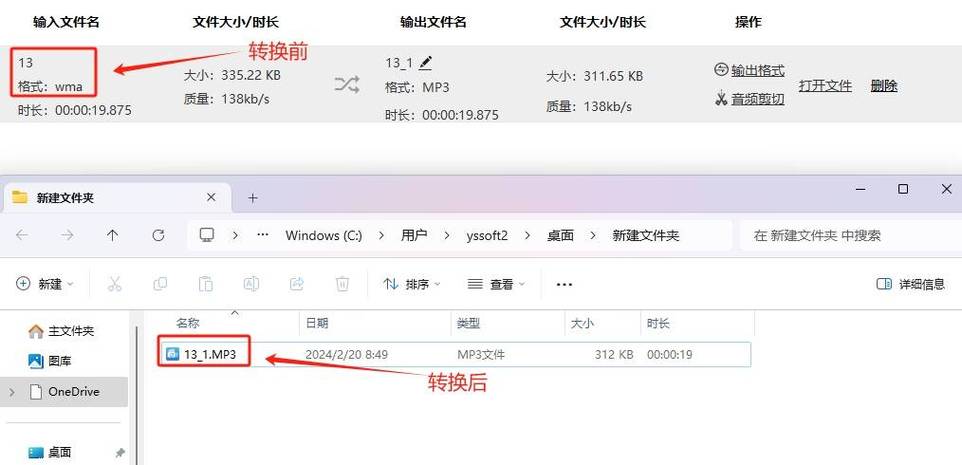Open the See more ellipsis menu
962x465 pixels.
pos(564,285)
